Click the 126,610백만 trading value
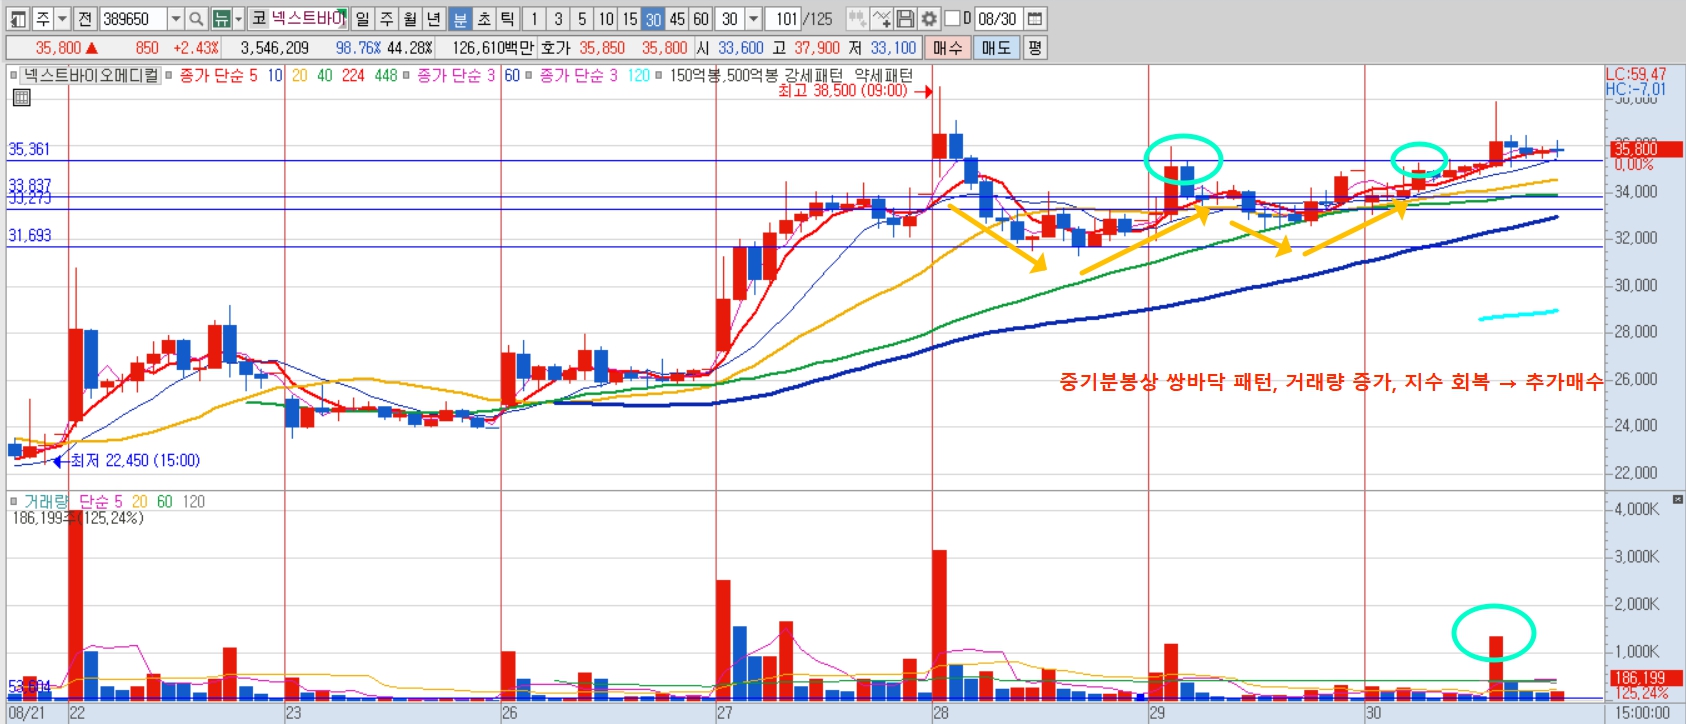Screen dimensions: 1686x724 tap(493, 47)
